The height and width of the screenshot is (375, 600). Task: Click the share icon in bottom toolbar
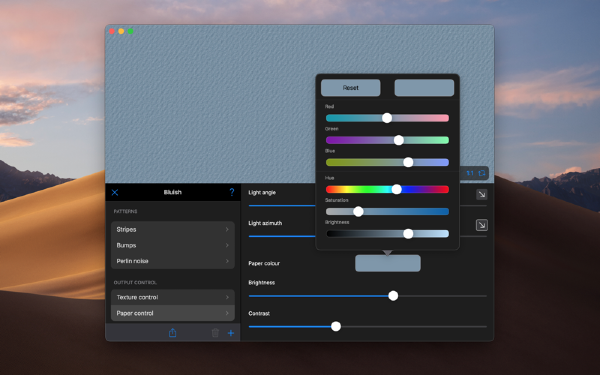click(x=173, y=333)
